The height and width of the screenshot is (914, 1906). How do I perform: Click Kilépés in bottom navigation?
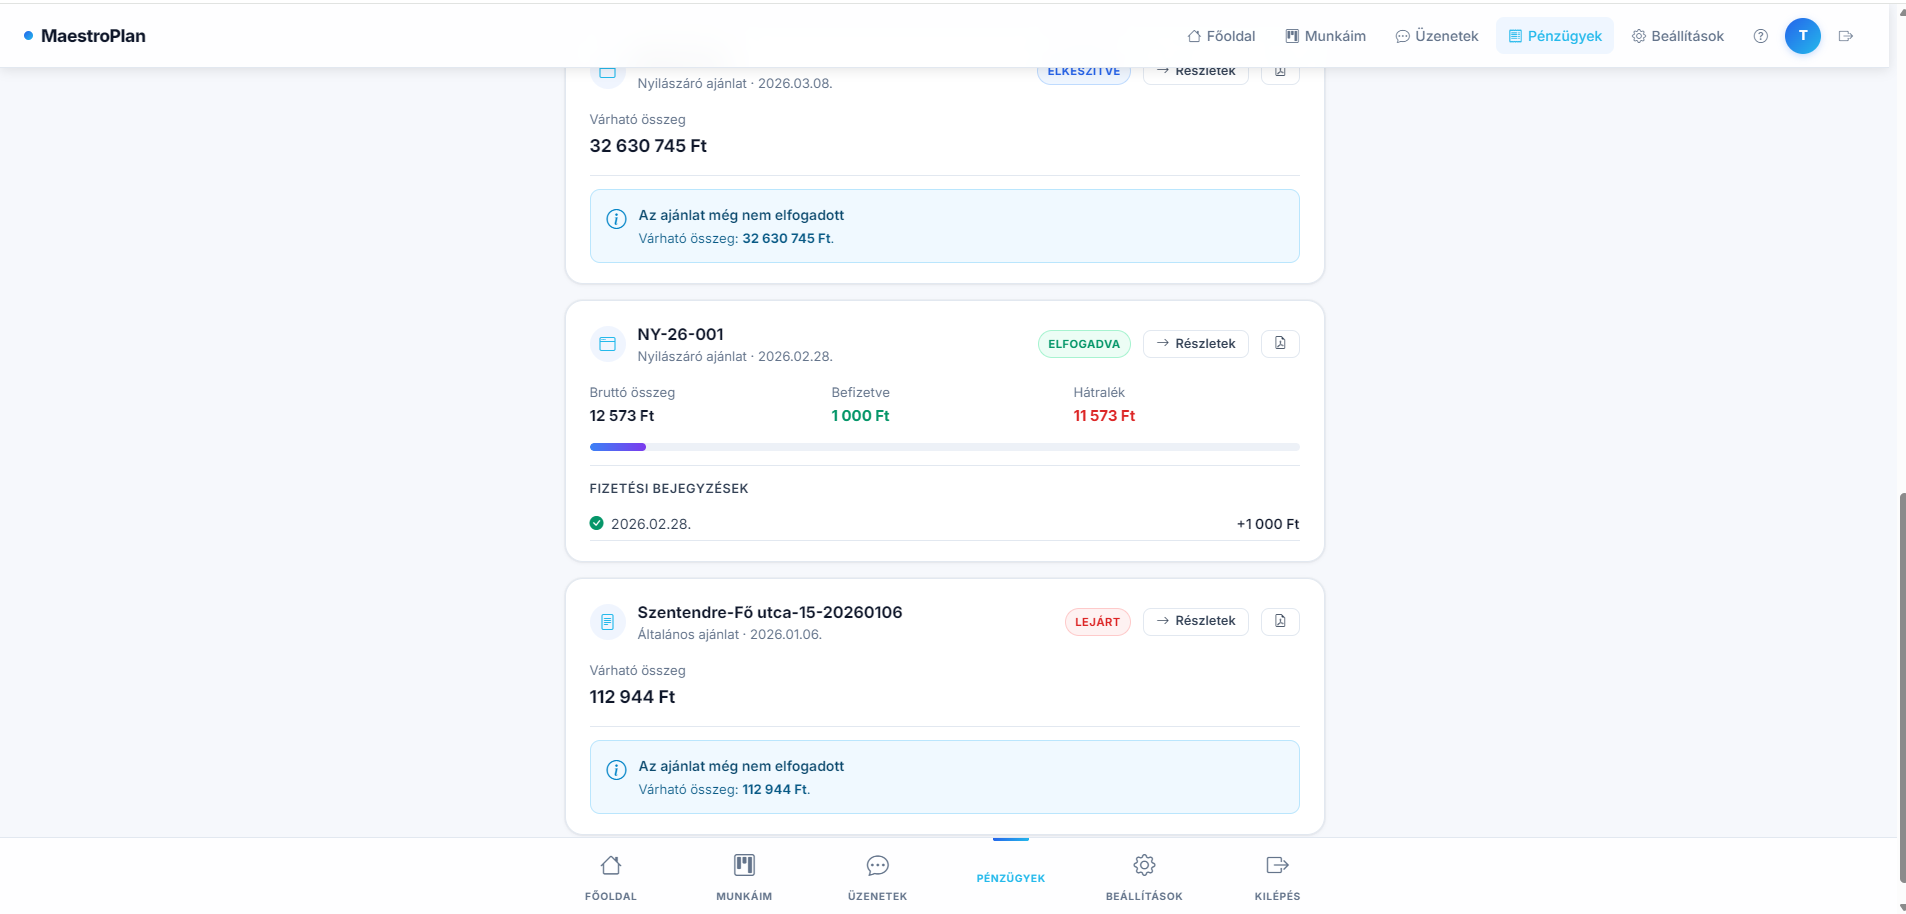1277,877
